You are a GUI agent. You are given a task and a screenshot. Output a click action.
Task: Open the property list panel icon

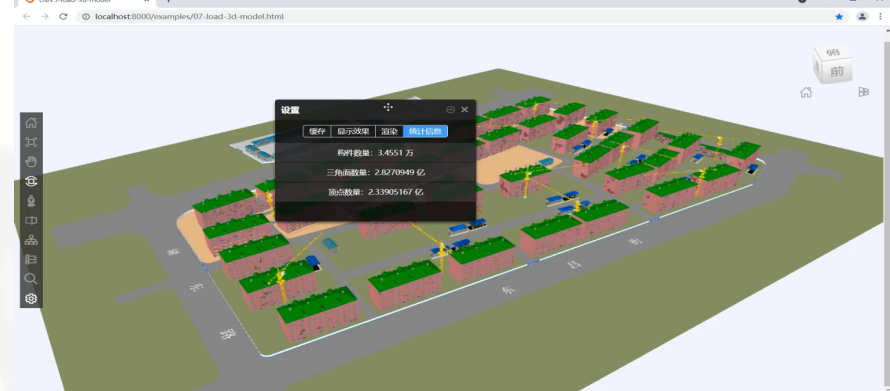click(31, 259)
